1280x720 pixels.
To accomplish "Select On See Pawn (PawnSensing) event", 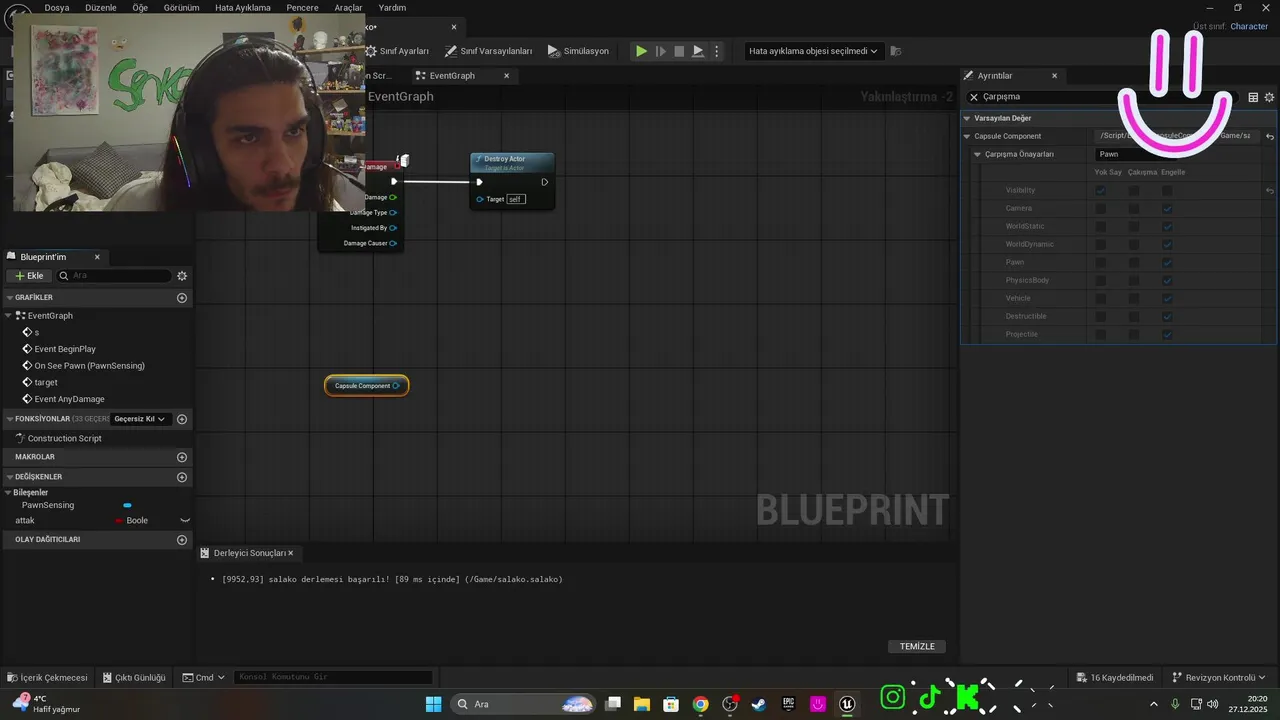I will [89, 366].
